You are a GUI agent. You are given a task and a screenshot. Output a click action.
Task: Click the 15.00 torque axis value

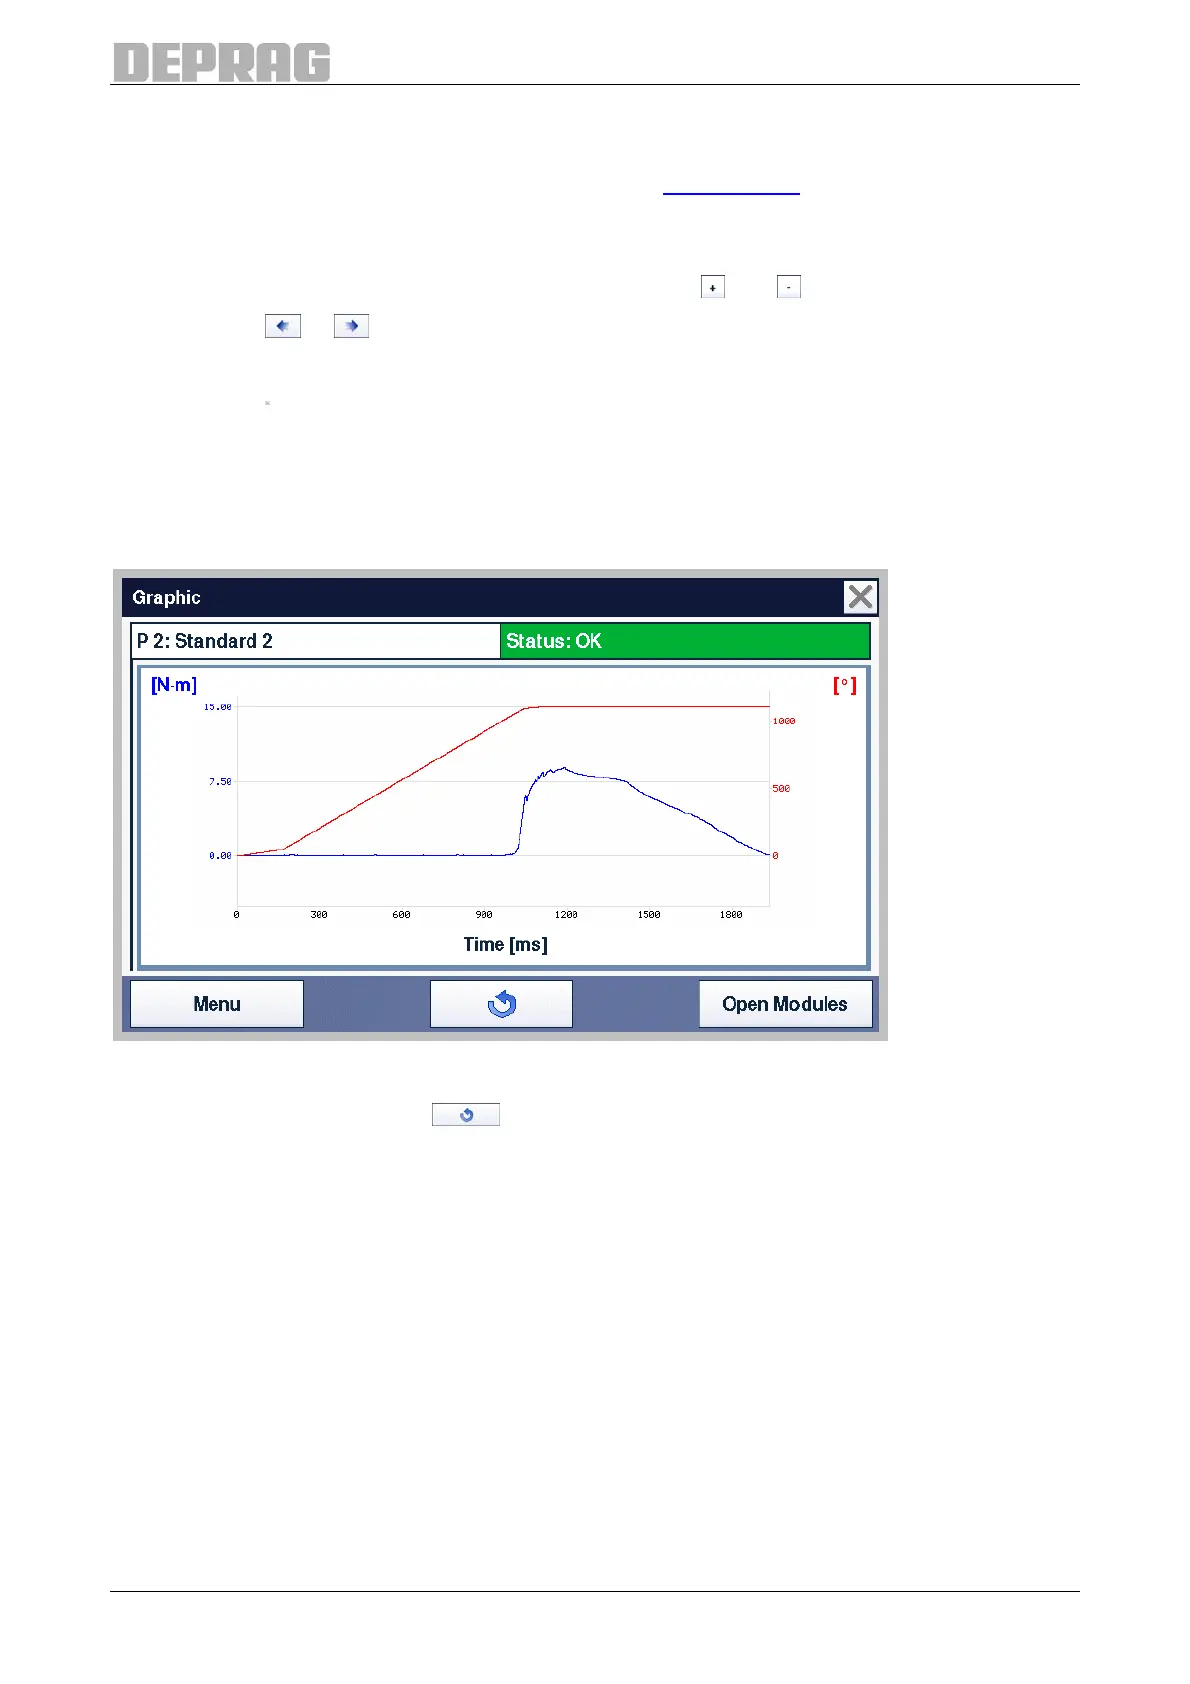[x=218, y=707]
